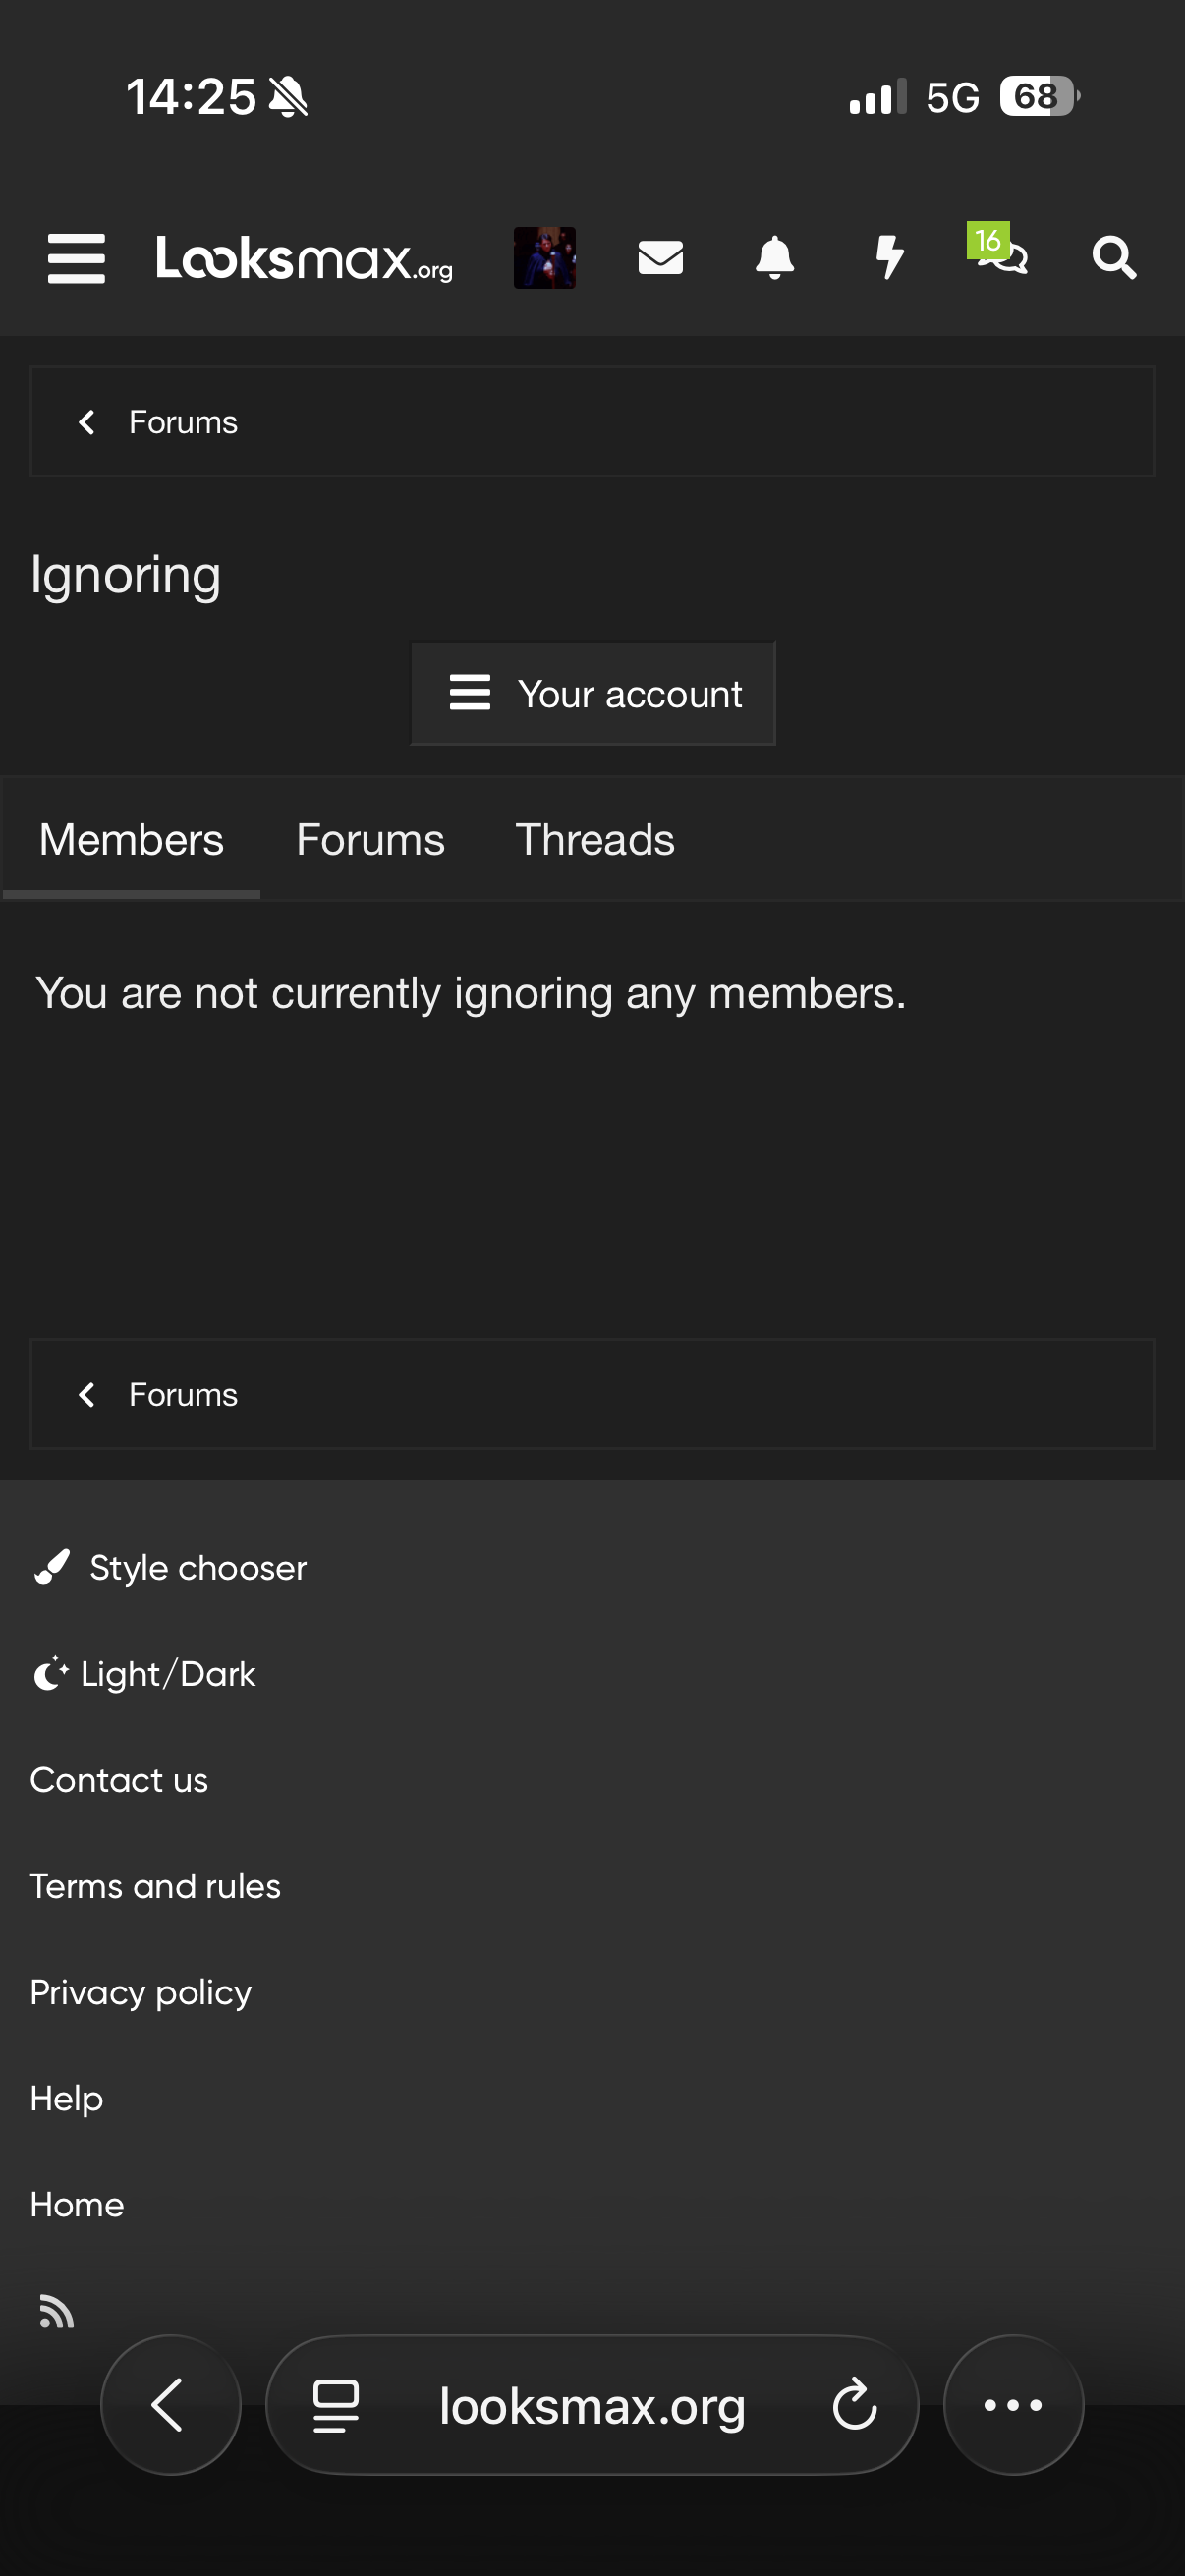
Task: Open the search magnifier
Action: [x=1114, y=258]
